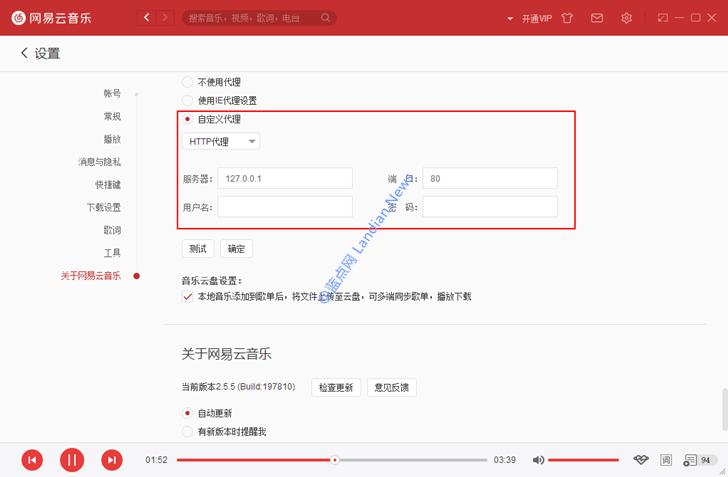Click the heartbeat mode icon
Screen dimensions: 728x477
point(641,460)
